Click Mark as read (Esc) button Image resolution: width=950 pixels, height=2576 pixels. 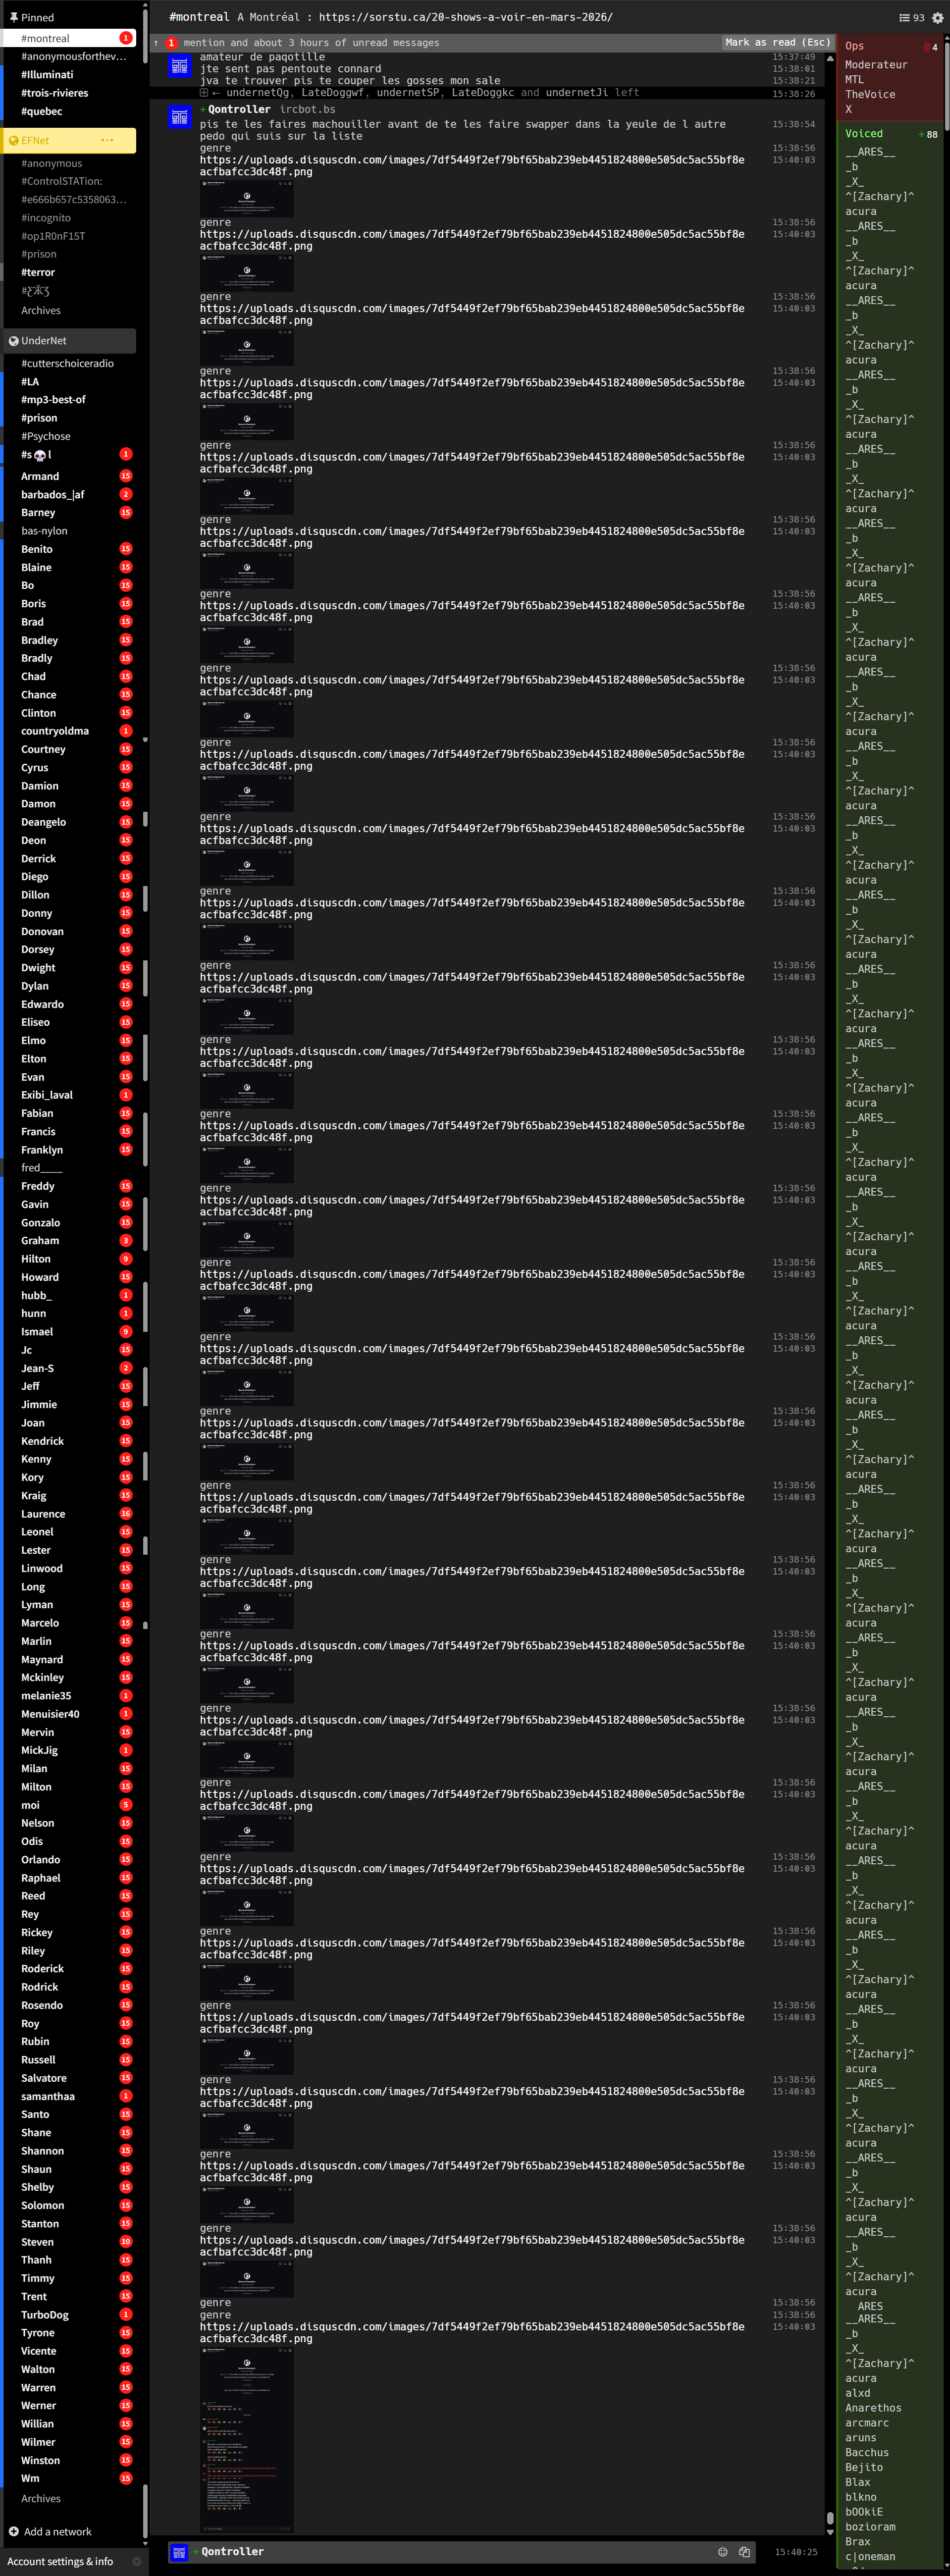tap(777, 42)
